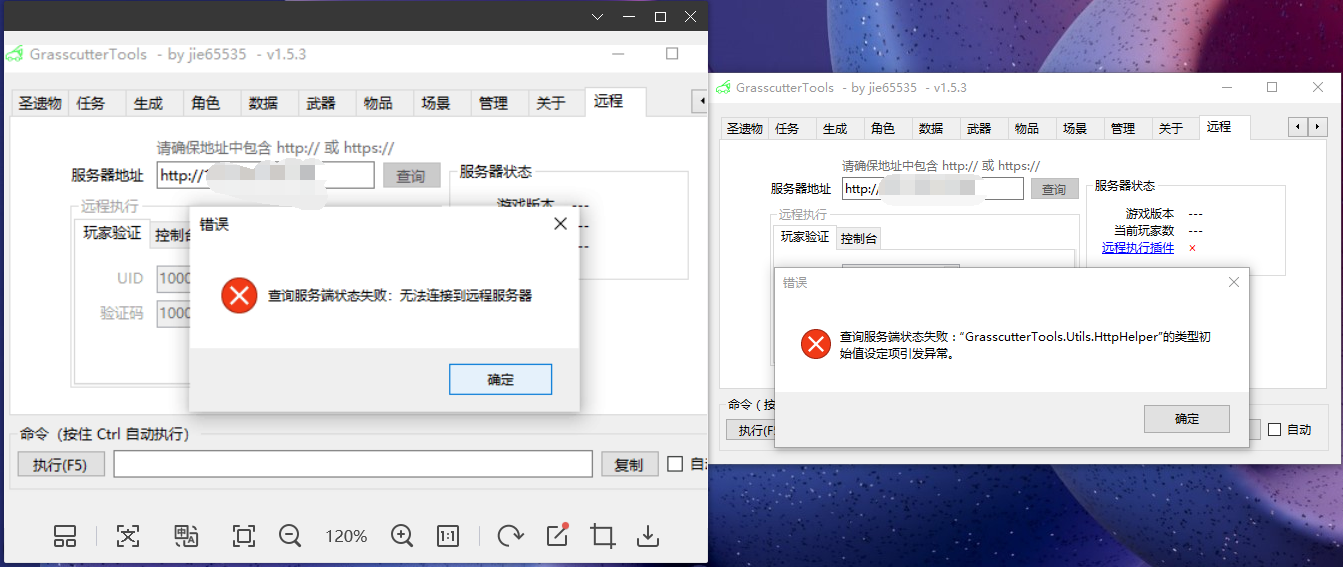Toggle 自动 checkbox in standalone GrasscutterTools window

pyautogui.click(x=1274, y=429)
